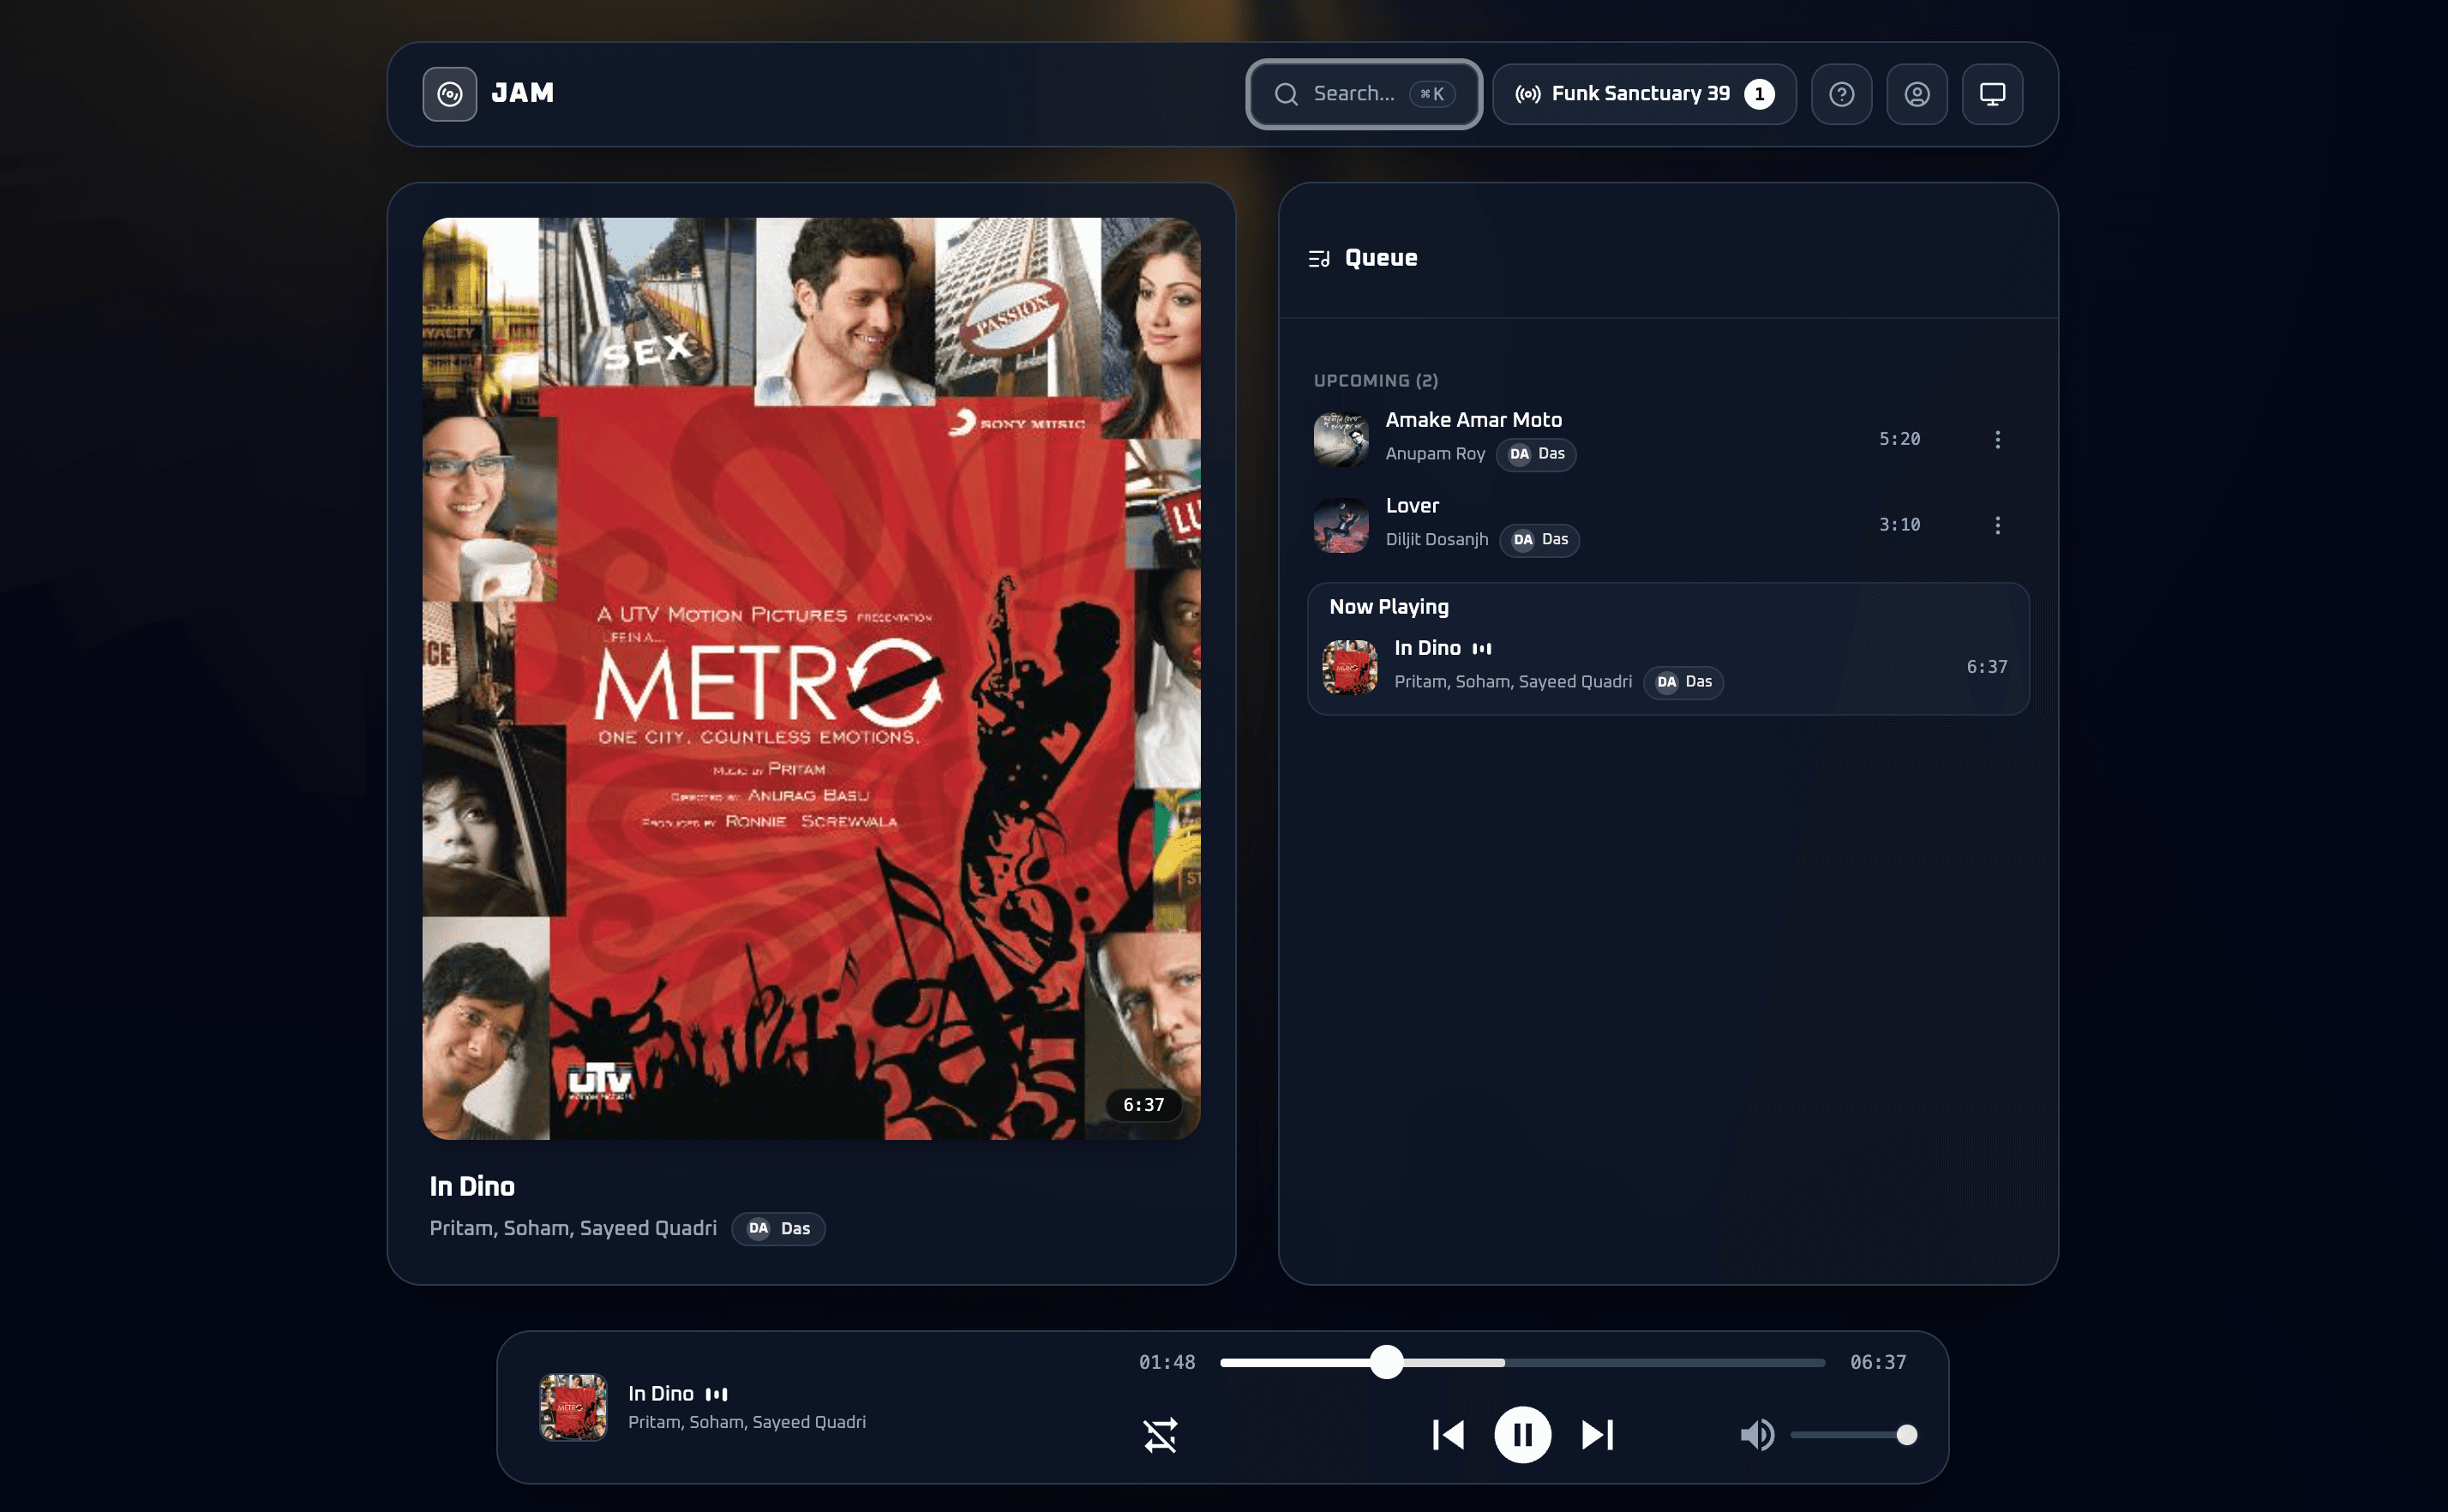The image size is (2448, 1512).
Task: Click the search magnifier icon
Action: coord(1286,94)
